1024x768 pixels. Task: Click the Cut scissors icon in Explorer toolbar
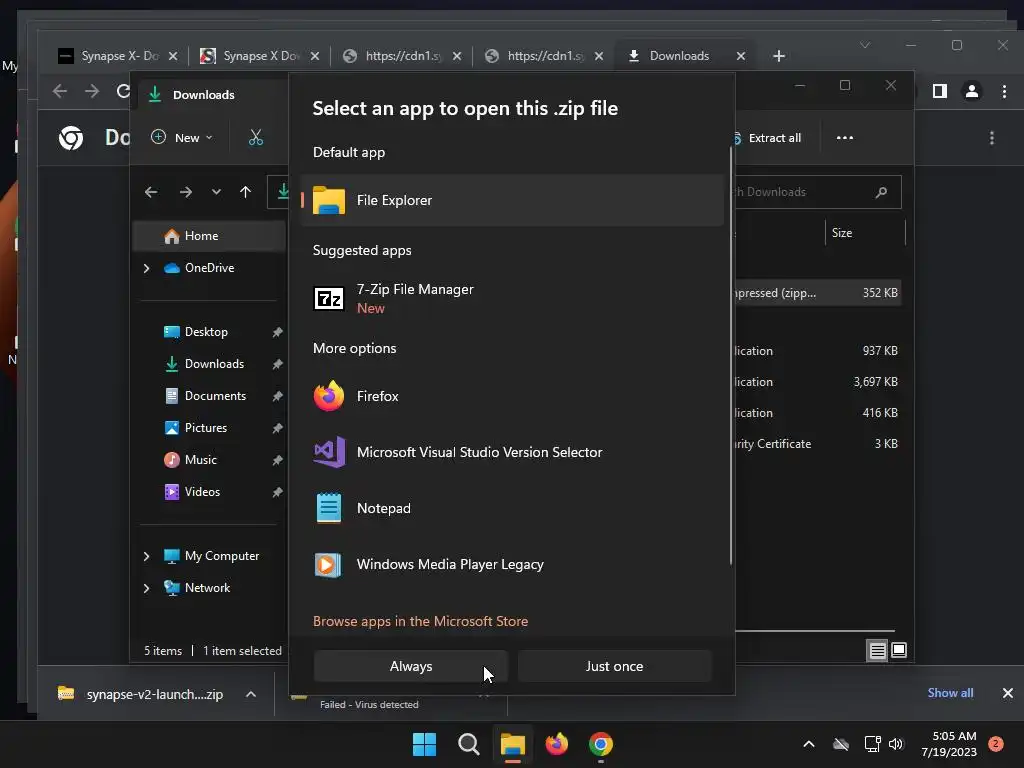click(256, 138)
